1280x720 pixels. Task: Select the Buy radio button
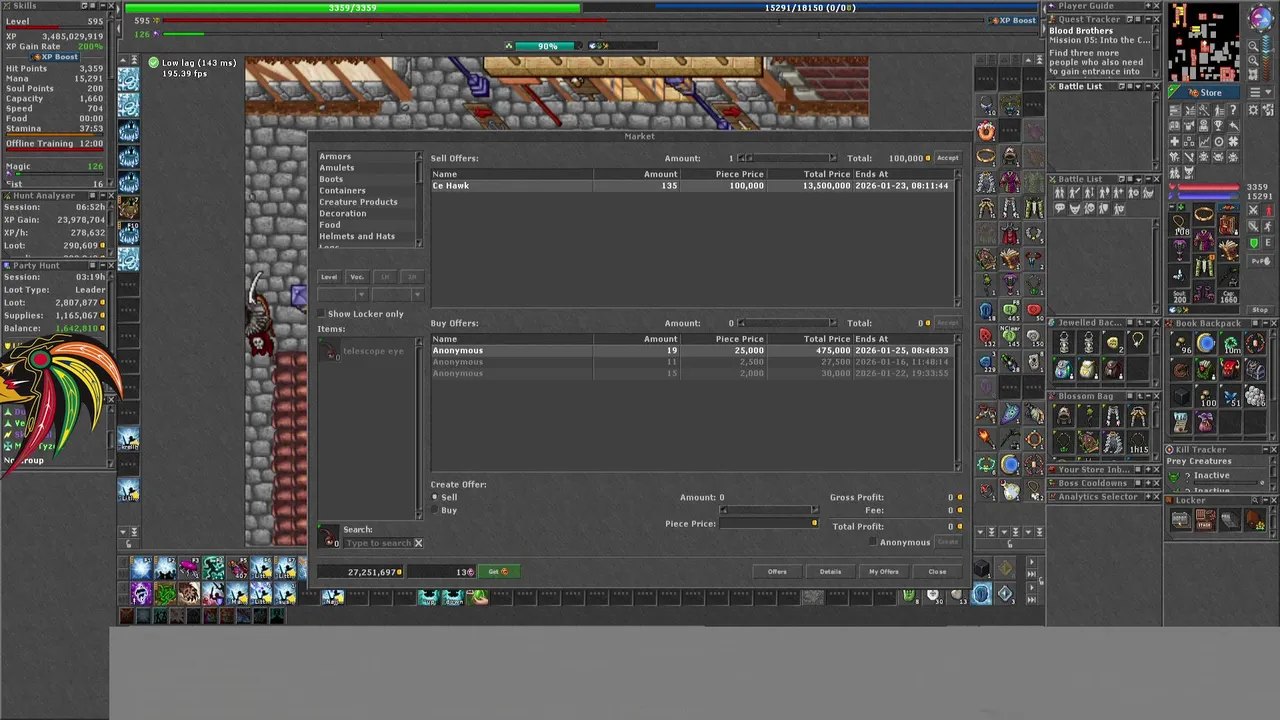435,510
